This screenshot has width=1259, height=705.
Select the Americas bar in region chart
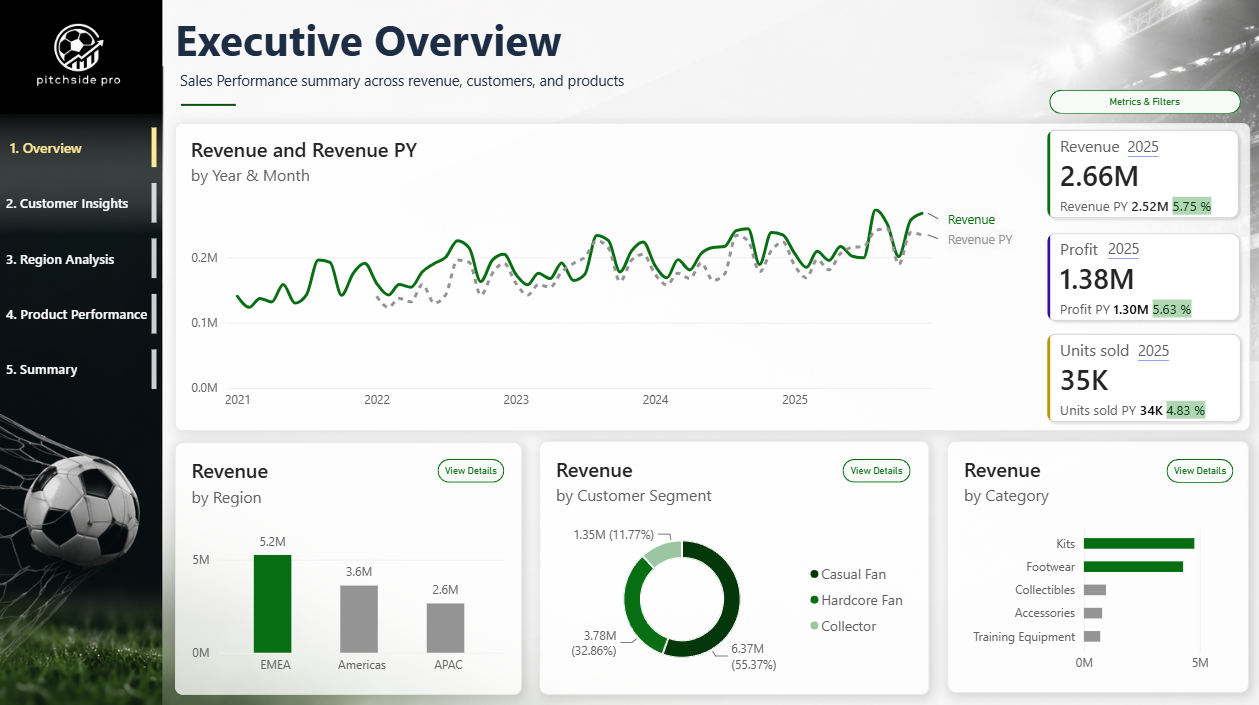[359, 619]
